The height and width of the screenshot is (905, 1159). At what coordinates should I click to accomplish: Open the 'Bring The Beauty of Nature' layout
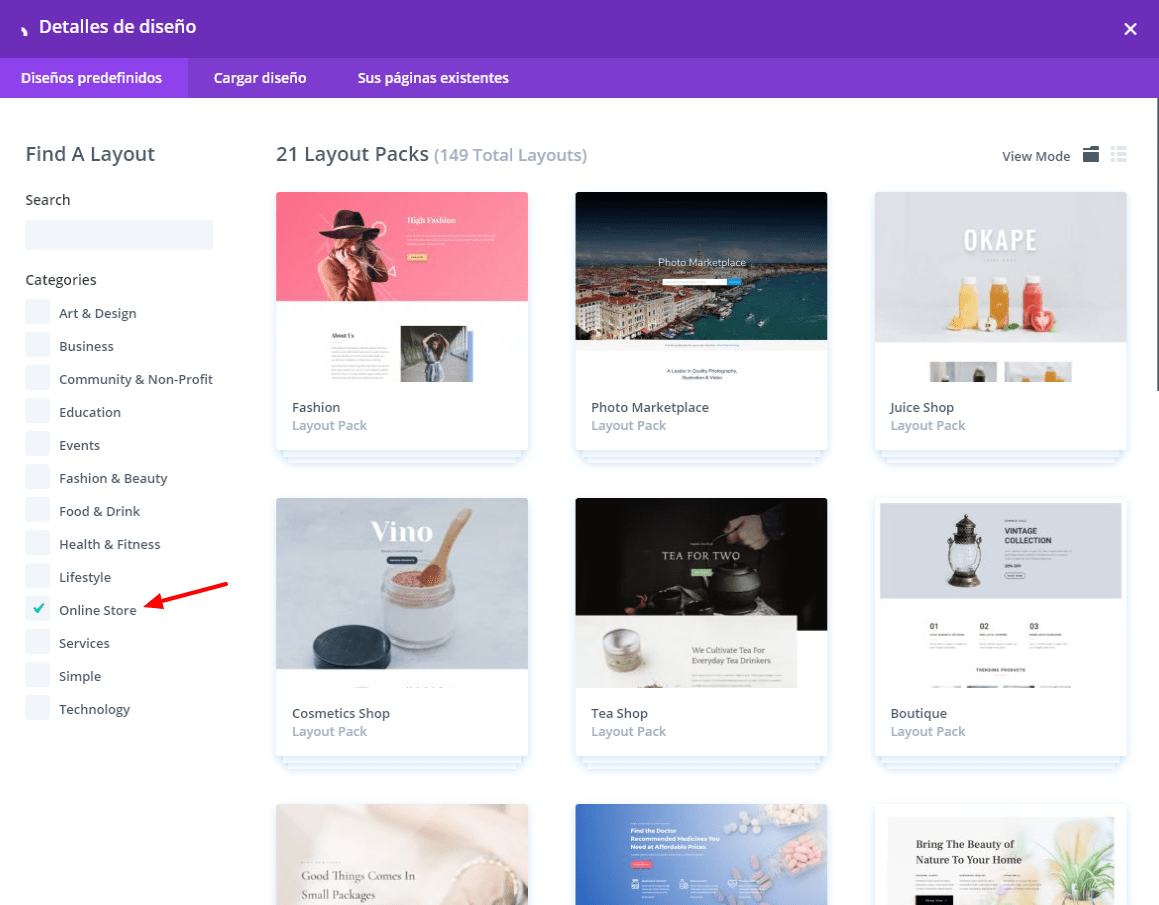(1000, 855)
